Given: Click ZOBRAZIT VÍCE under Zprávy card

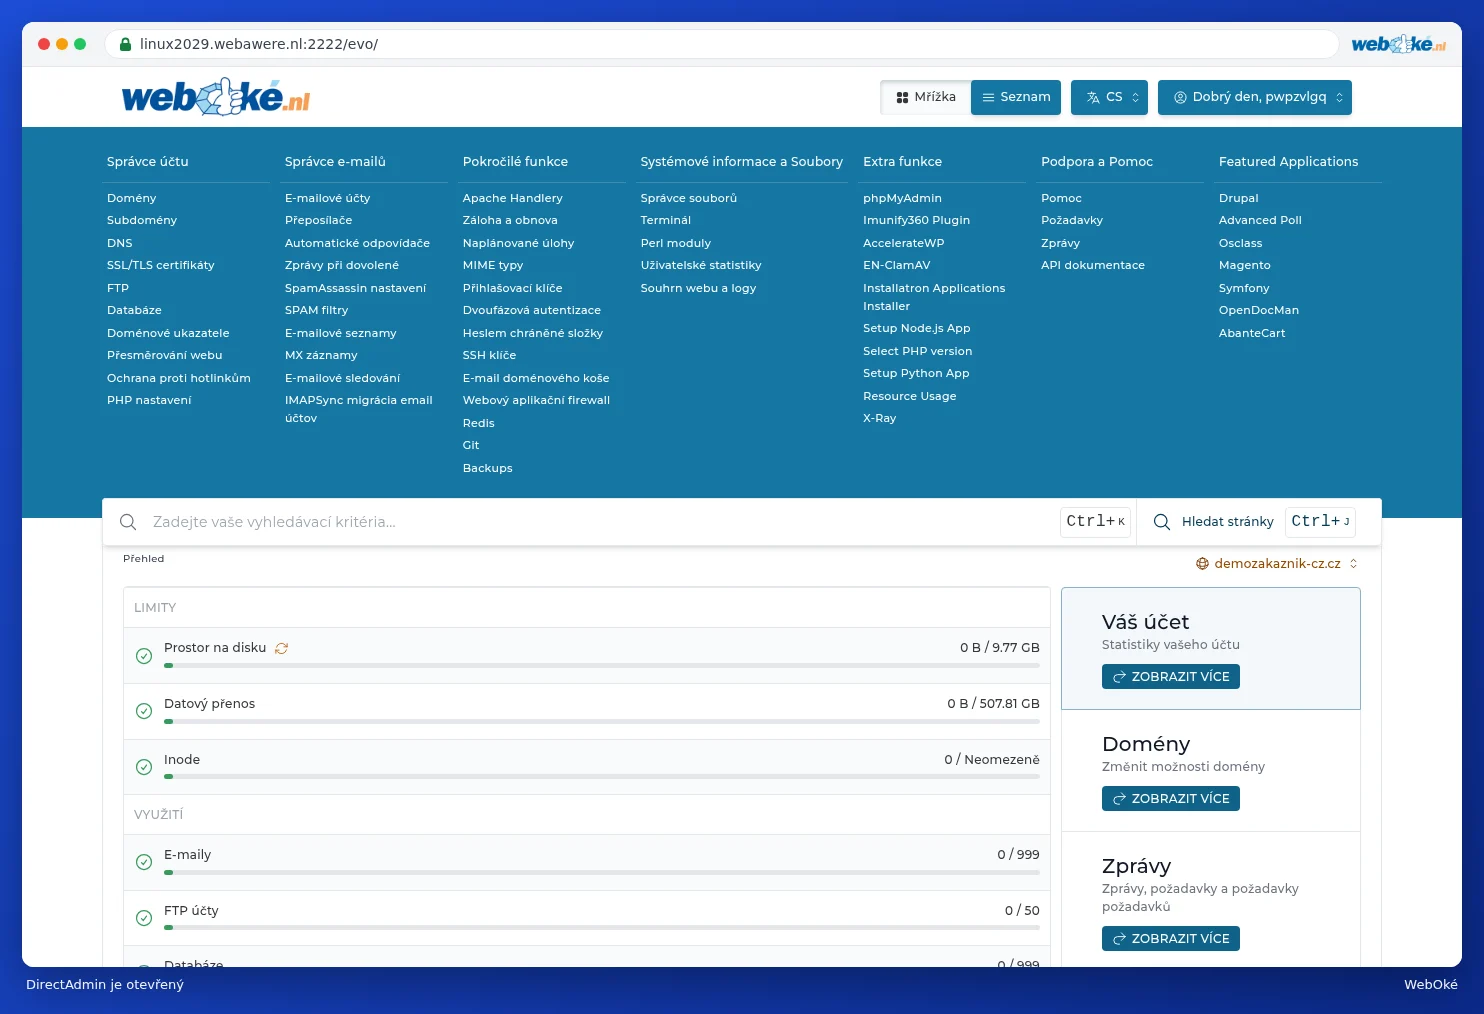Looking at the screenshot, I should tap(1171, 939).
